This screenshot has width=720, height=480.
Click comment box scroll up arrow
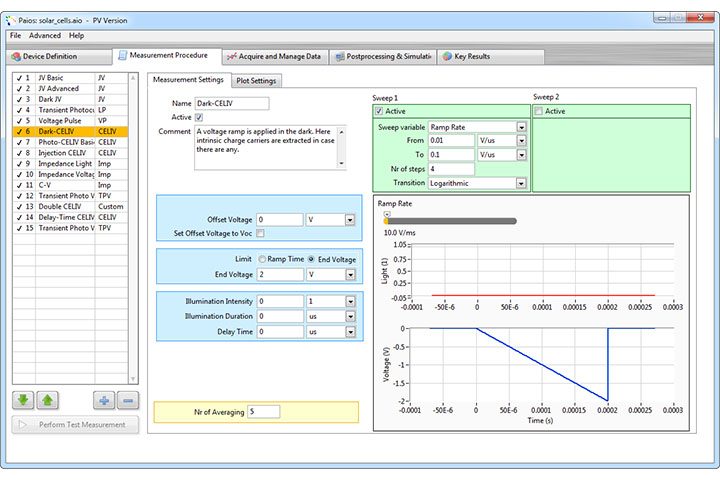(341, 132)
